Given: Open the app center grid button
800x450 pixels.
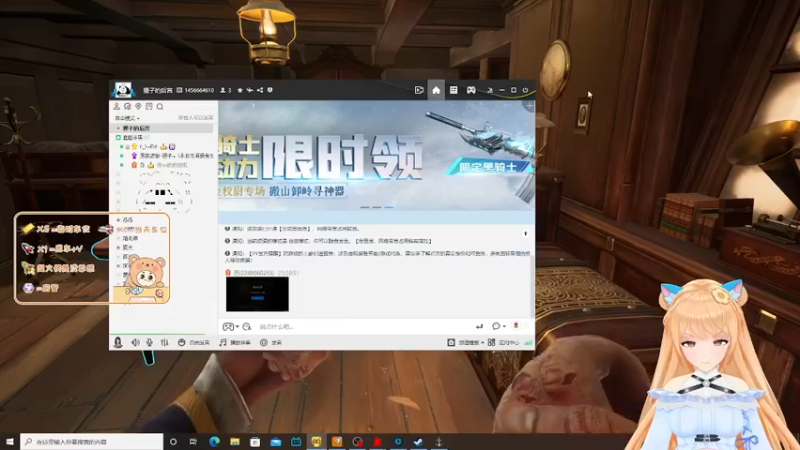Looking at the screenshot, I should point(503,342).
